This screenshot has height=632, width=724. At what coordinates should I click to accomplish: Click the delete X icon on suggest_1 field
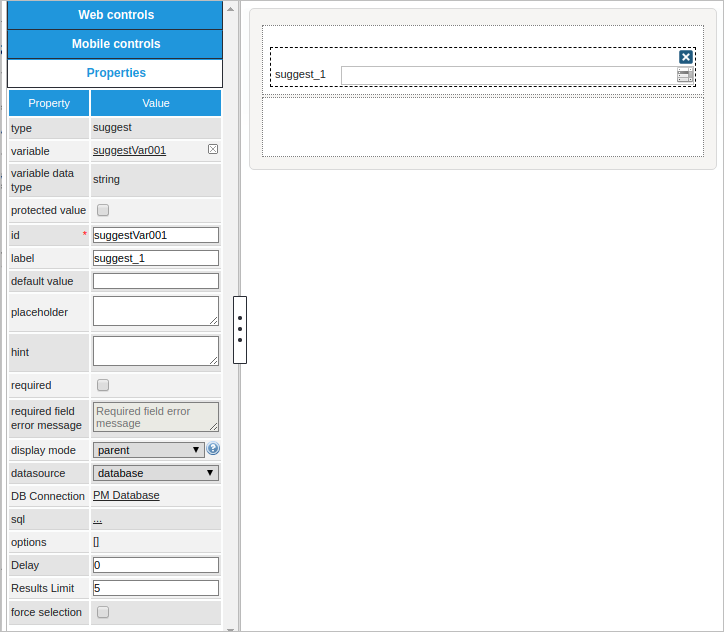[x=686, y=57]
